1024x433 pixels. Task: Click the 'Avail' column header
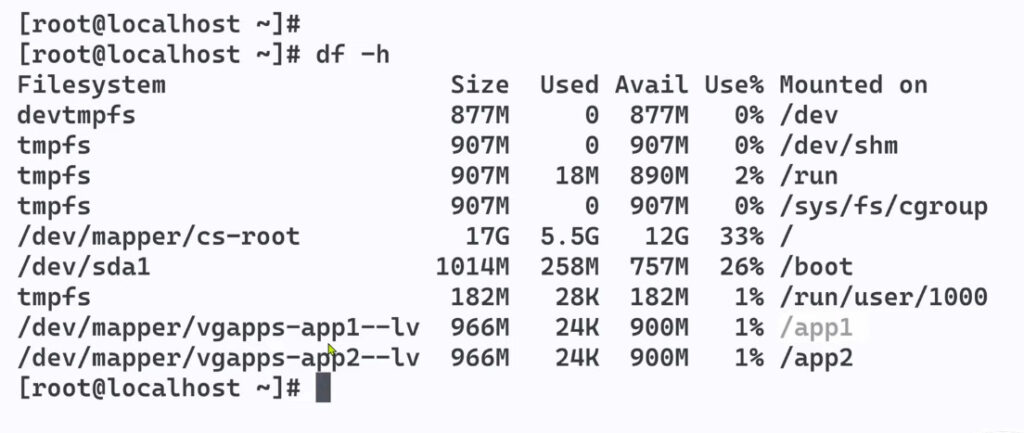[651, 85]
